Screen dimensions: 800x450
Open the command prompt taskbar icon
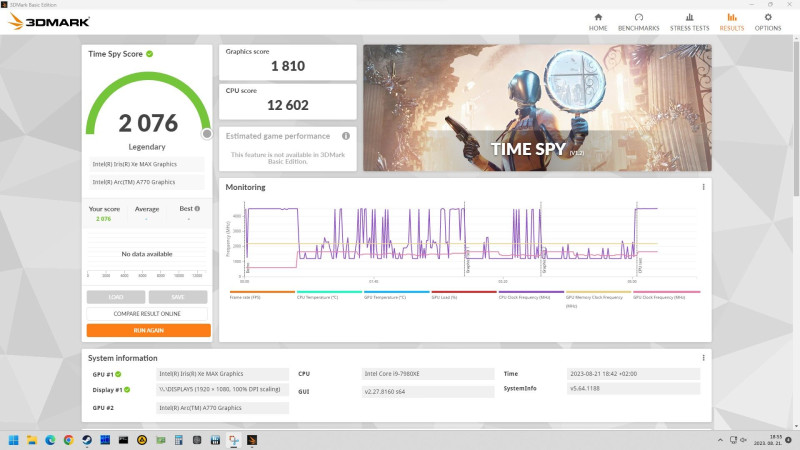tap(123, 440)
